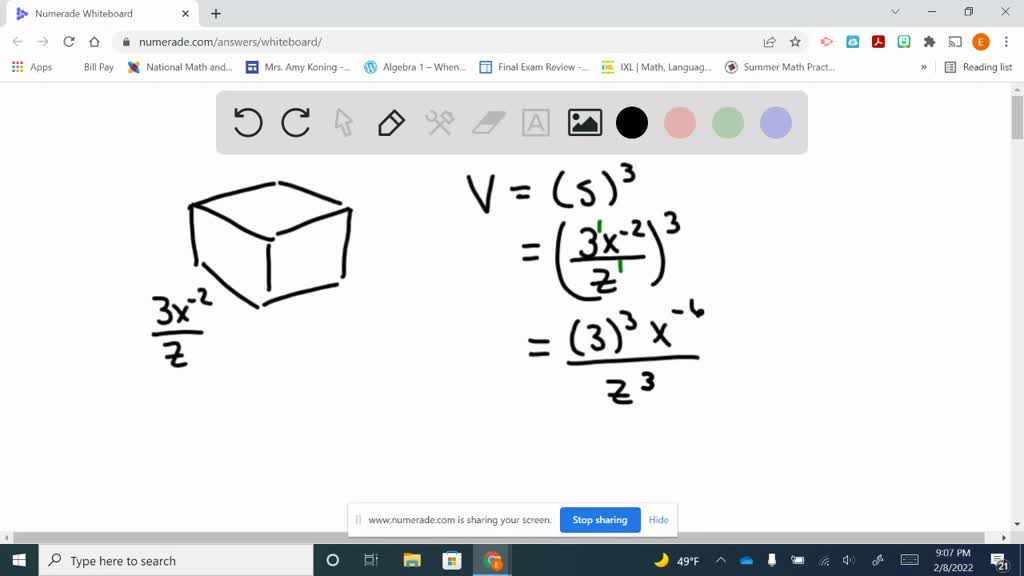
Task: Hide the screen sharing banner
Action: (658, 520)
